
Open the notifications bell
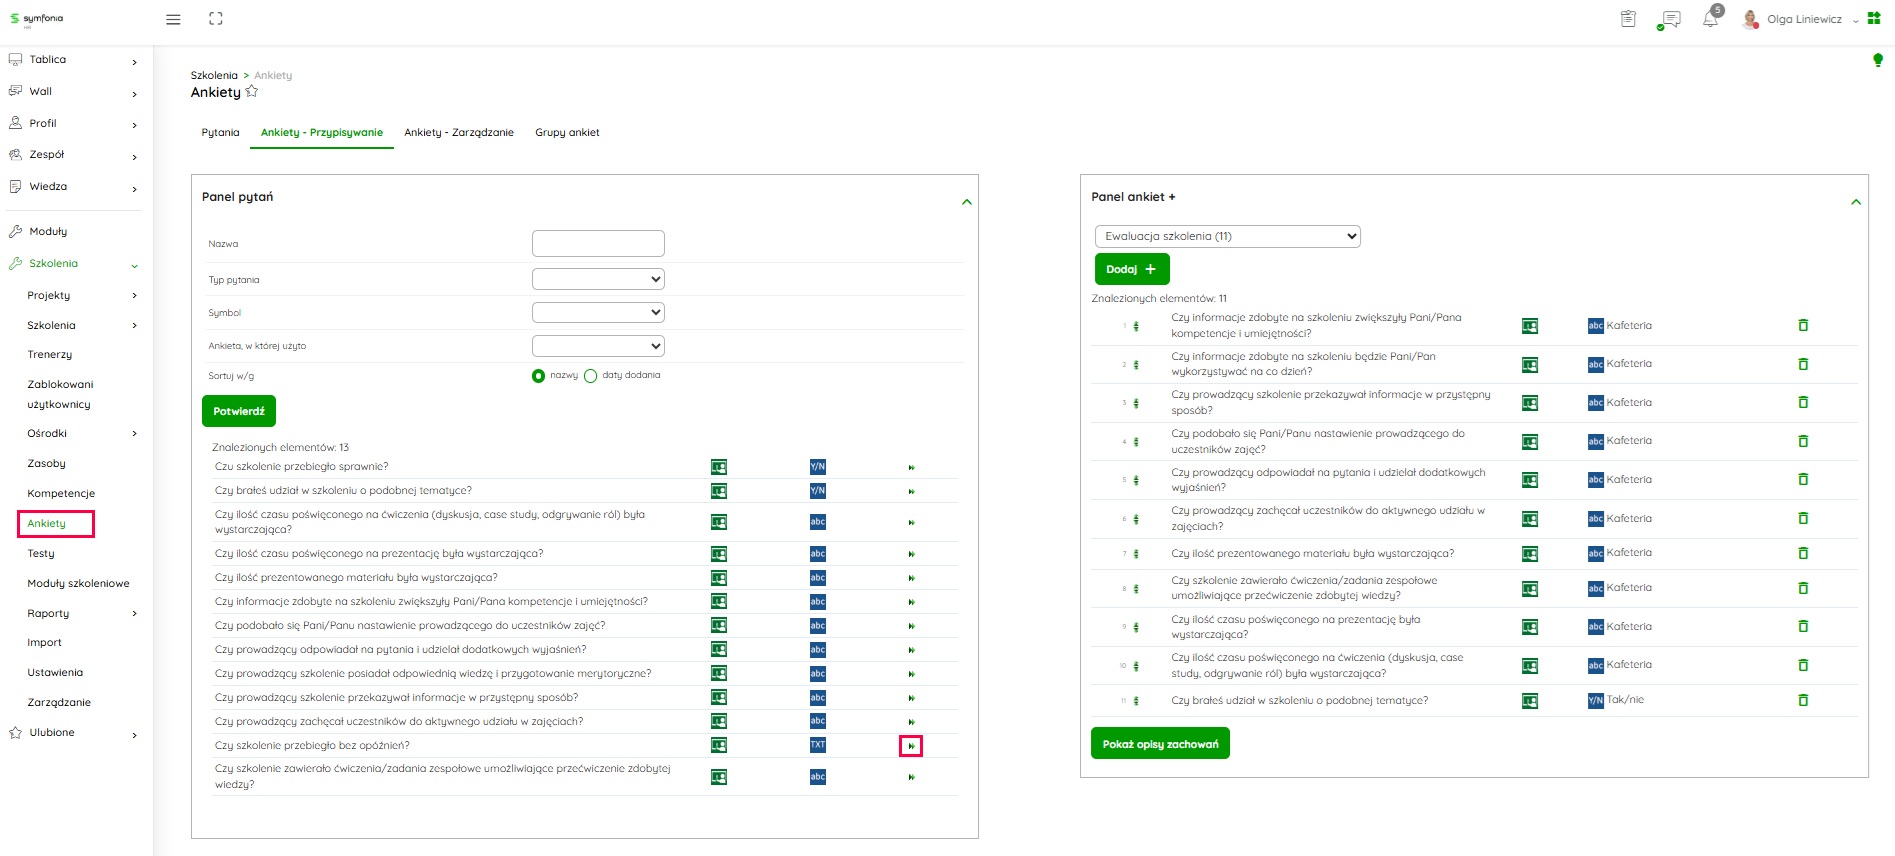tap(1710, 20)
